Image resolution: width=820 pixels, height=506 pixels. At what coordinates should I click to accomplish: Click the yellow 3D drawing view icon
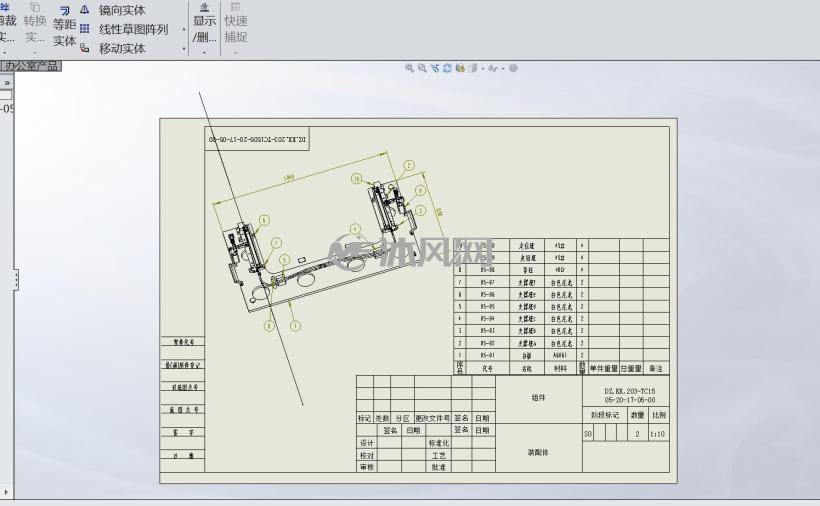click(460, 68)
